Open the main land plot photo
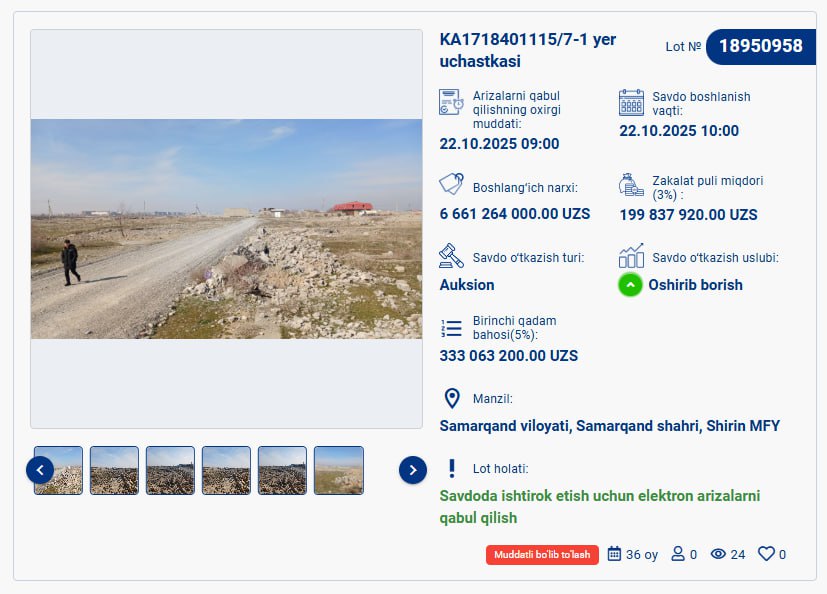The height and width of the screenshot is (594, 827). coord(226,229)
